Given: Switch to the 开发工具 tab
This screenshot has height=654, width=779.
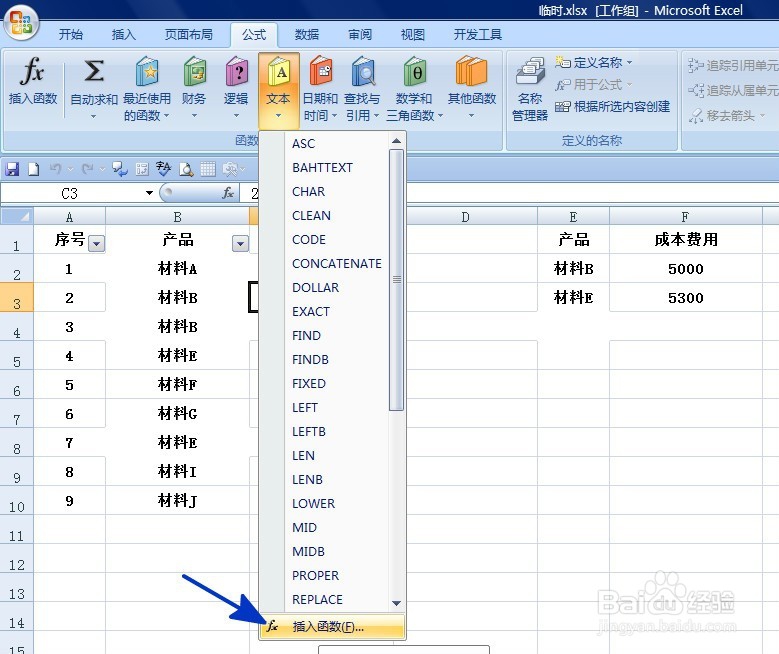Looking at the screenshot, I should 477,34.
